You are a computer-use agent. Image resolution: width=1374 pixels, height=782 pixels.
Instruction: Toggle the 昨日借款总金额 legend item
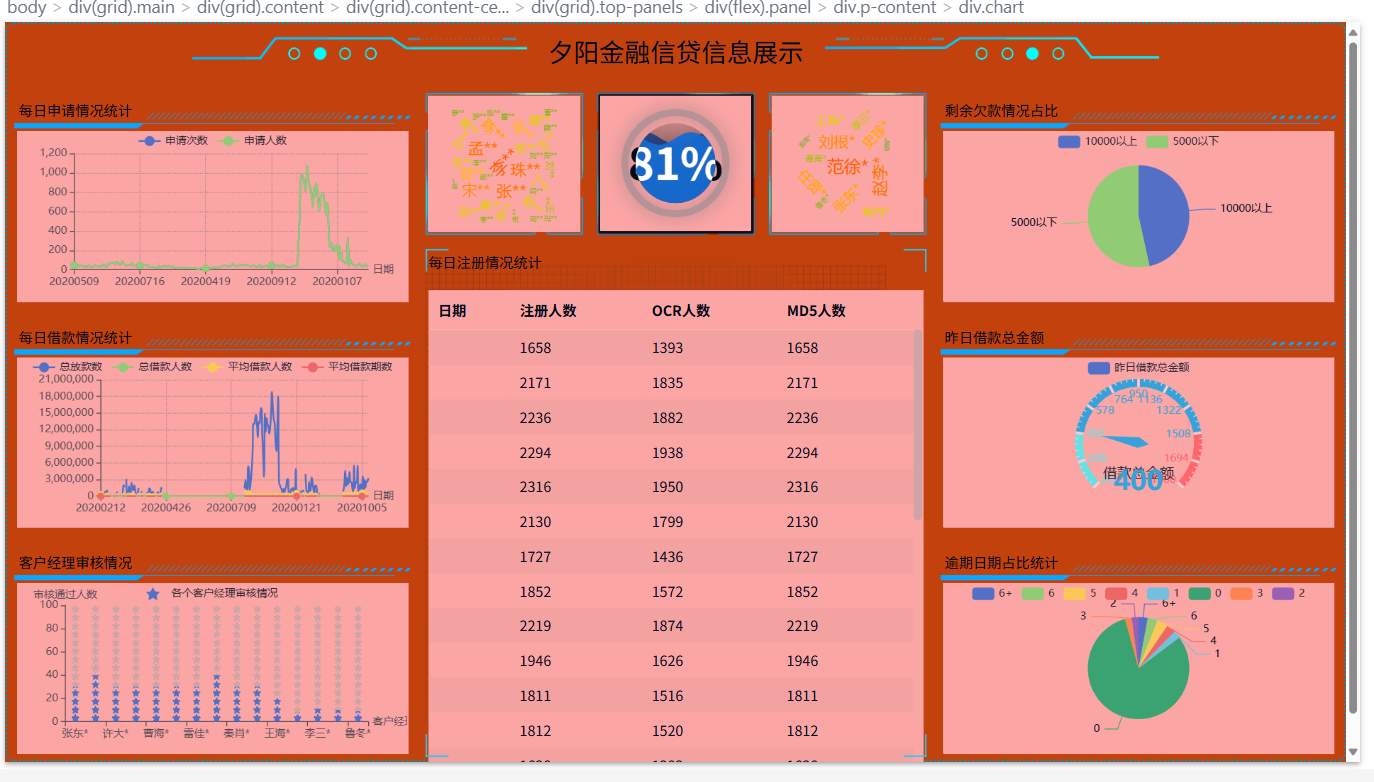[x=1100, y=368]
